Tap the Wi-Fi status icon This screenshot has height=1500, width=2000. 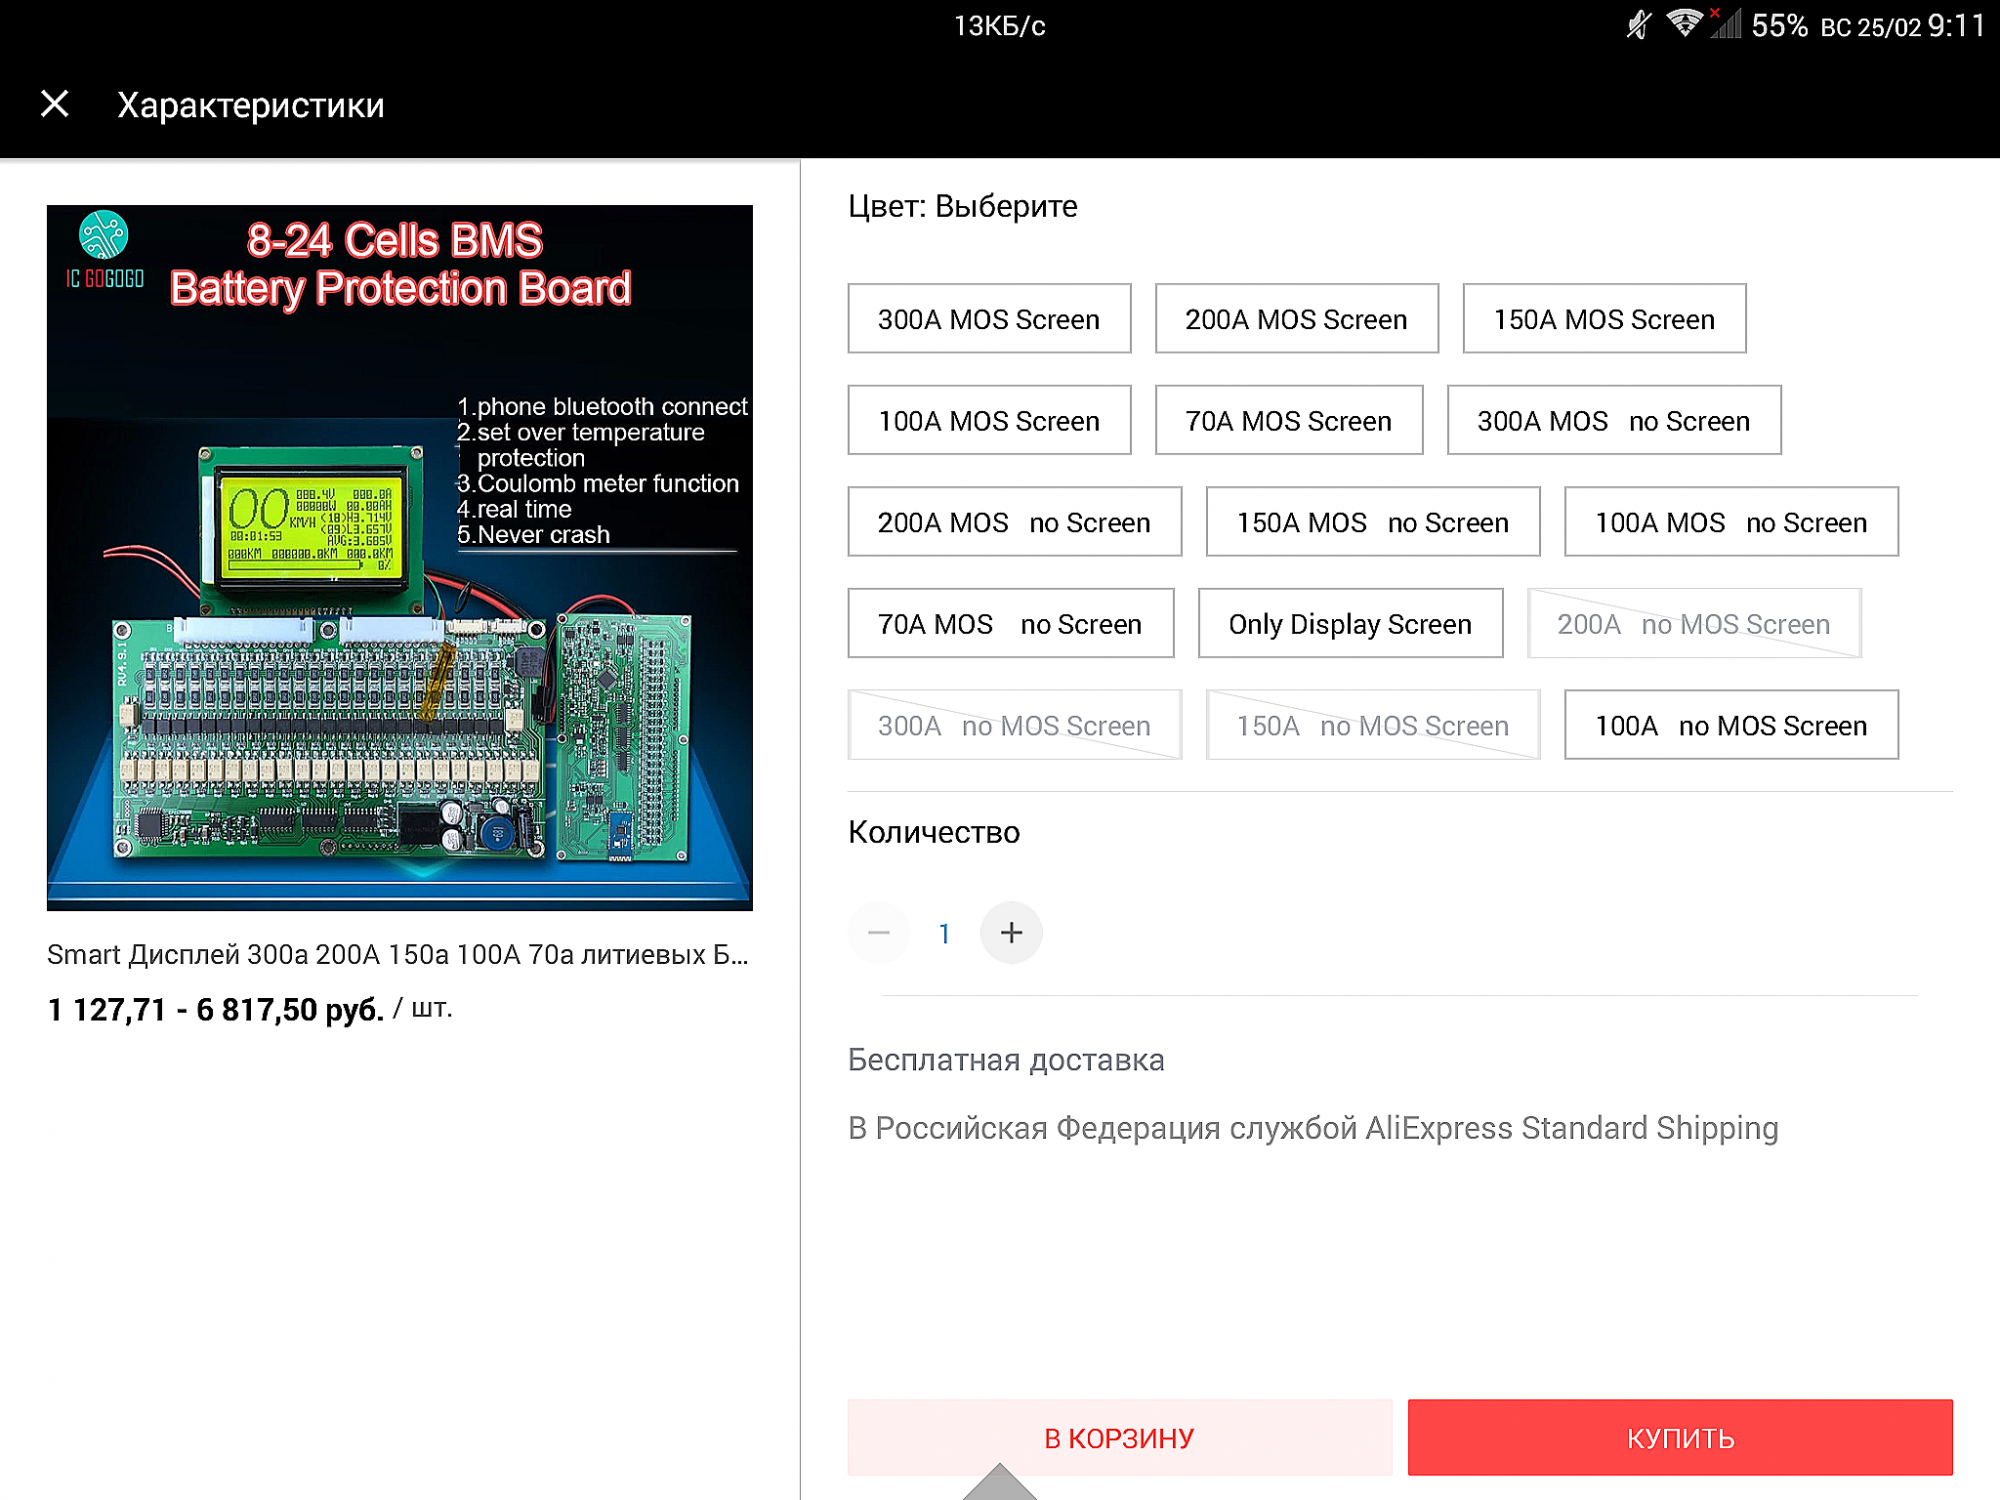[1684, 24]
